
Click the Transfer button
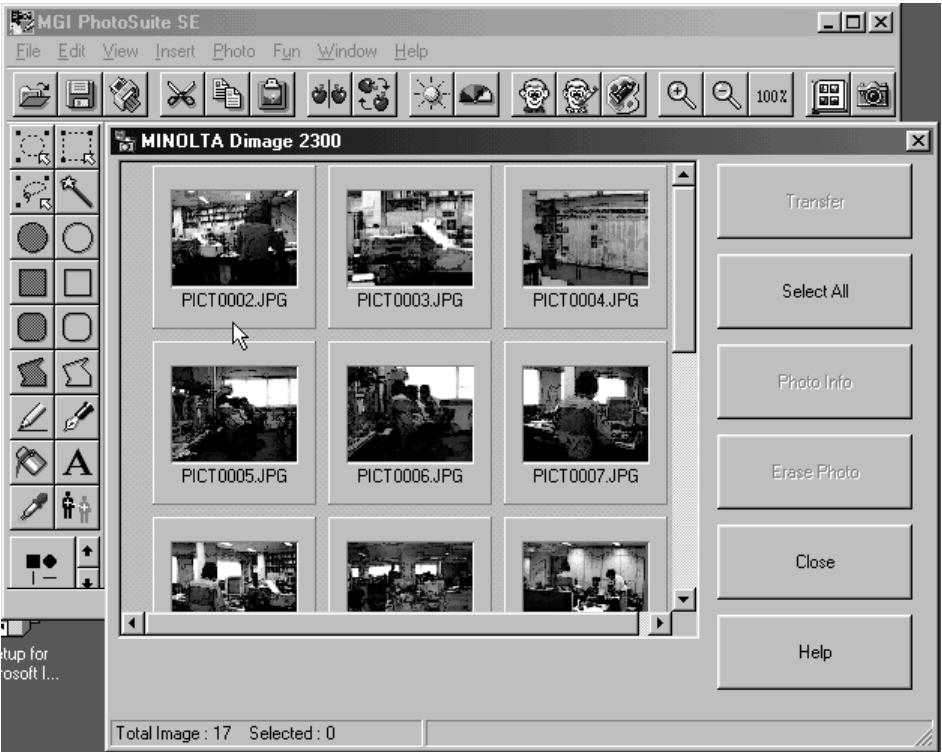pyautogui.click(x=815, y=201)
